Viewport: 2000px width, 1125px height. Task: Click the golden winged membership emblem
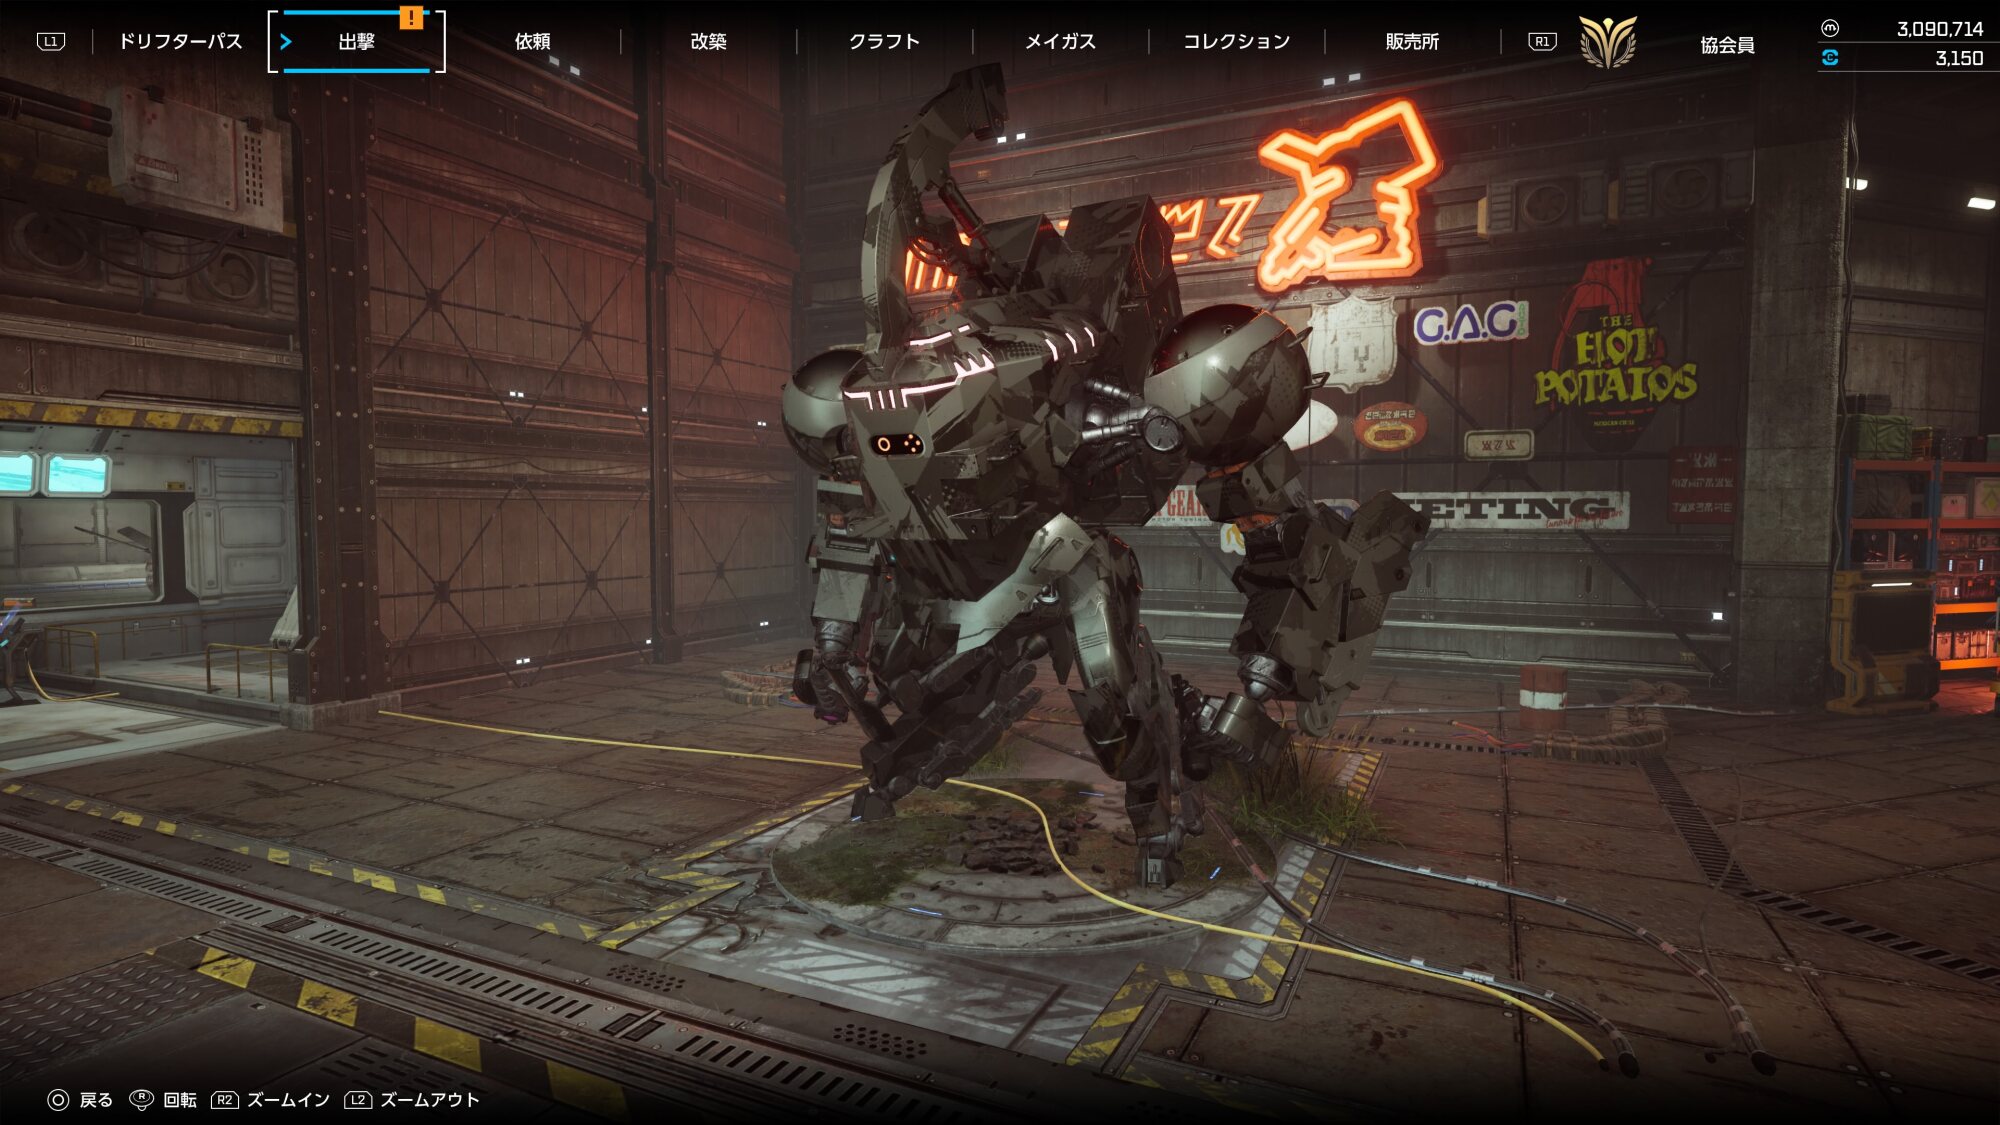(x=1607, y=42)
